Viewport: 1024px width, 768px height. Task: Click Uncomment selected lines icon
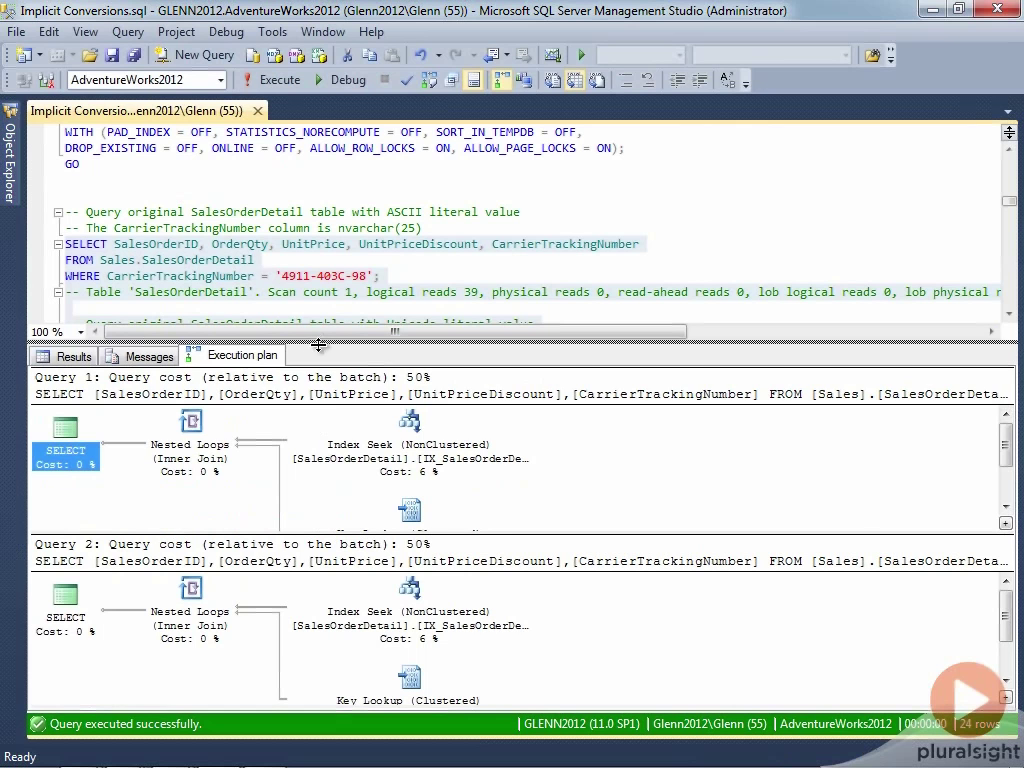tap(648, 80)
